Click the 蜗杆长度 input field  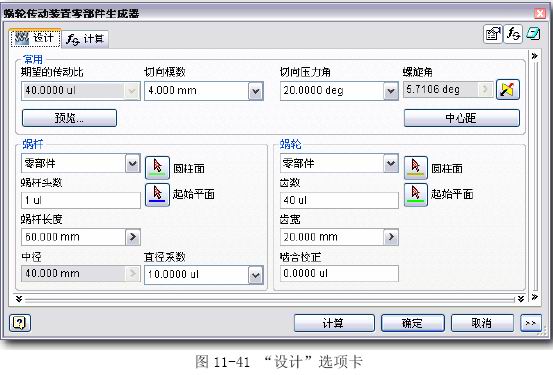coord(73,237)
